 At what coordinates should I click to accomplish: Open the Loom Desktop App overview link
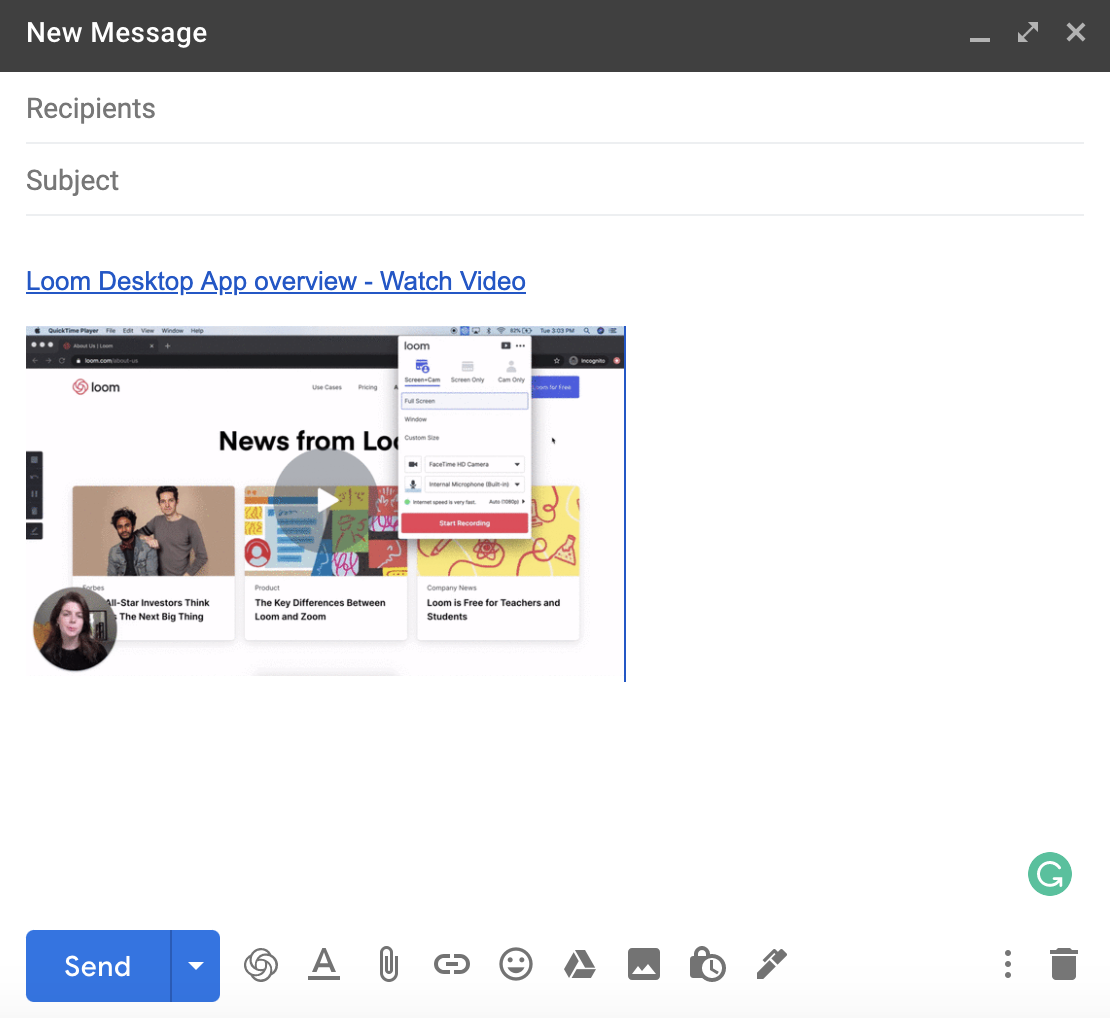click(276, 281)
